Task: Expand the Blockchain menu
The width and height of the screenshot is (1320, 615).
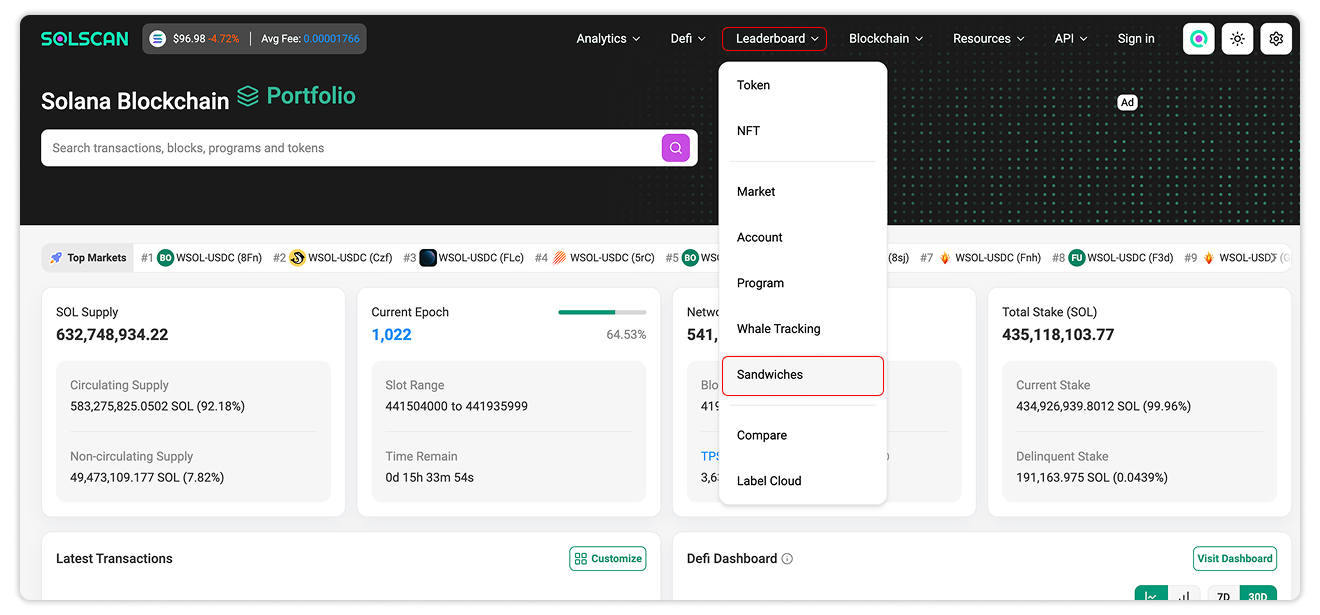Action: point(886,39)
